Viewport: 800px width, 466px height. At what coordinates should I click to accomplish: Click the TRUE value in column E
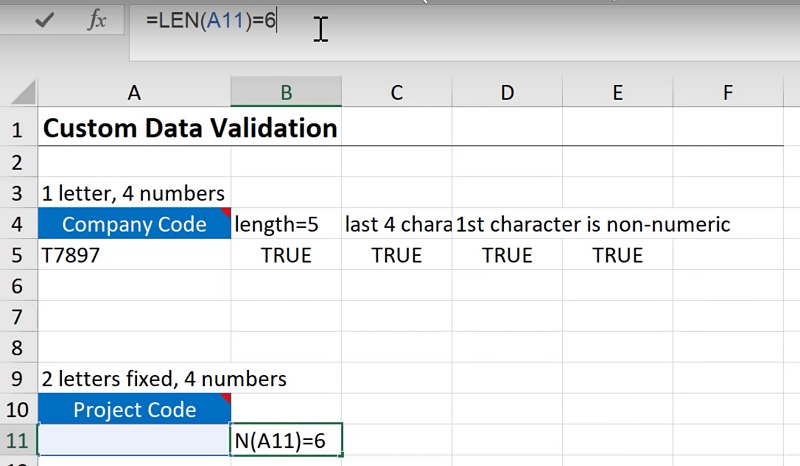tap(617, 255)
